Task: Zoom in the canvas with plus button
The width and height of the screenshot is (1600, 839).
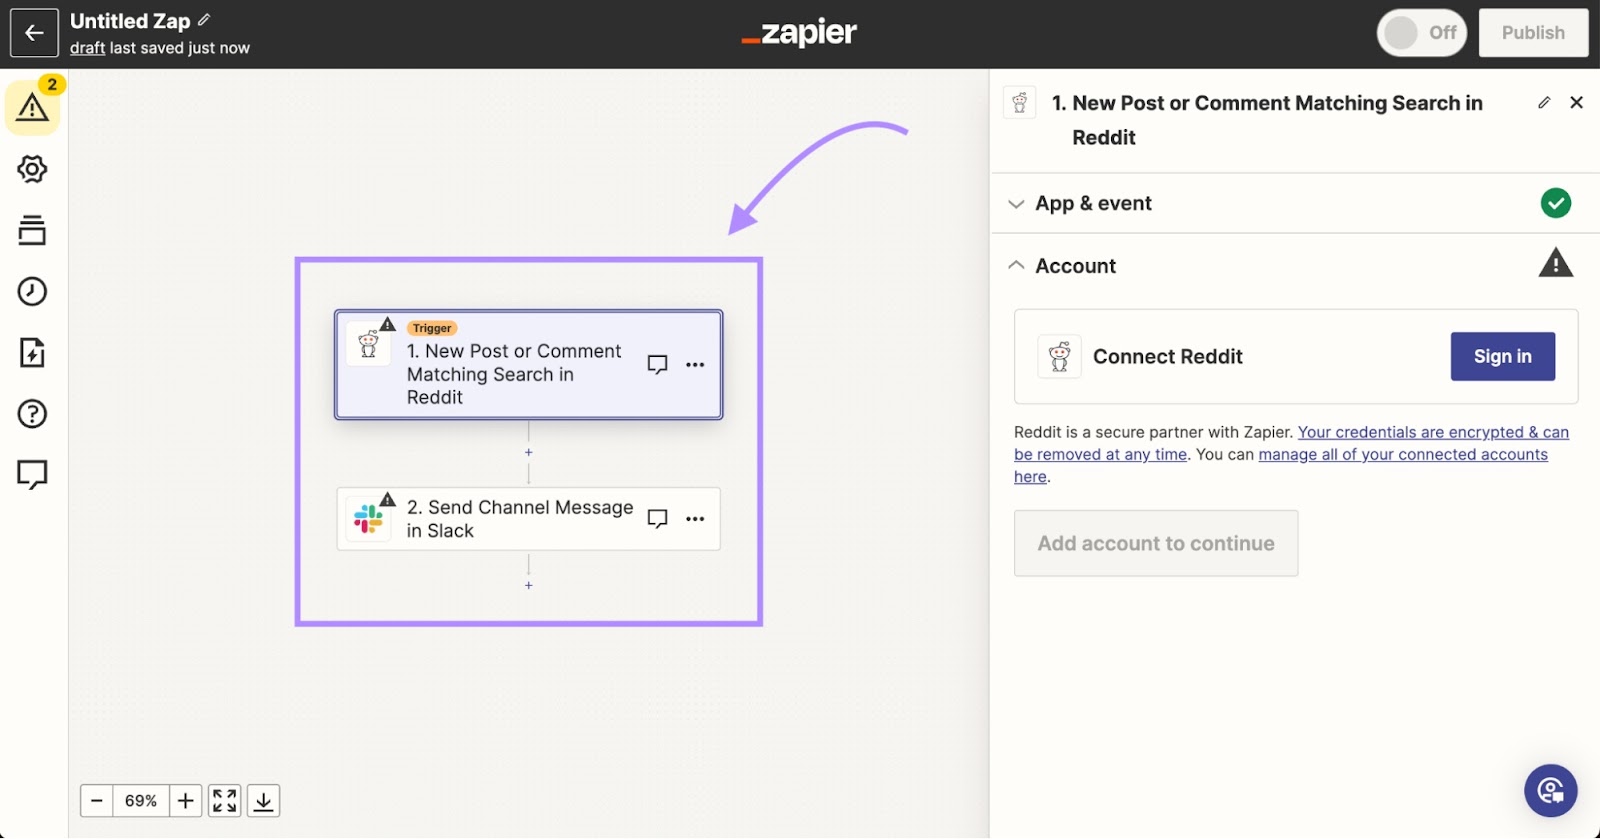Action: click(x=185, y=801)
